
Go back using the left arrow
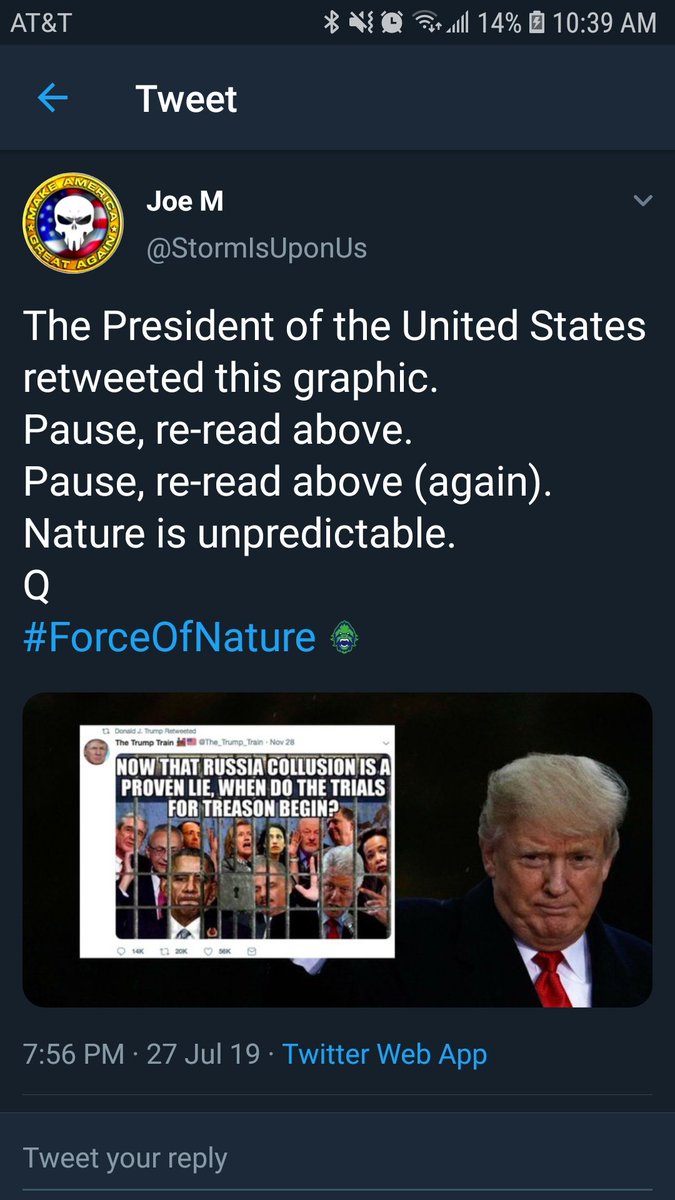52,98
